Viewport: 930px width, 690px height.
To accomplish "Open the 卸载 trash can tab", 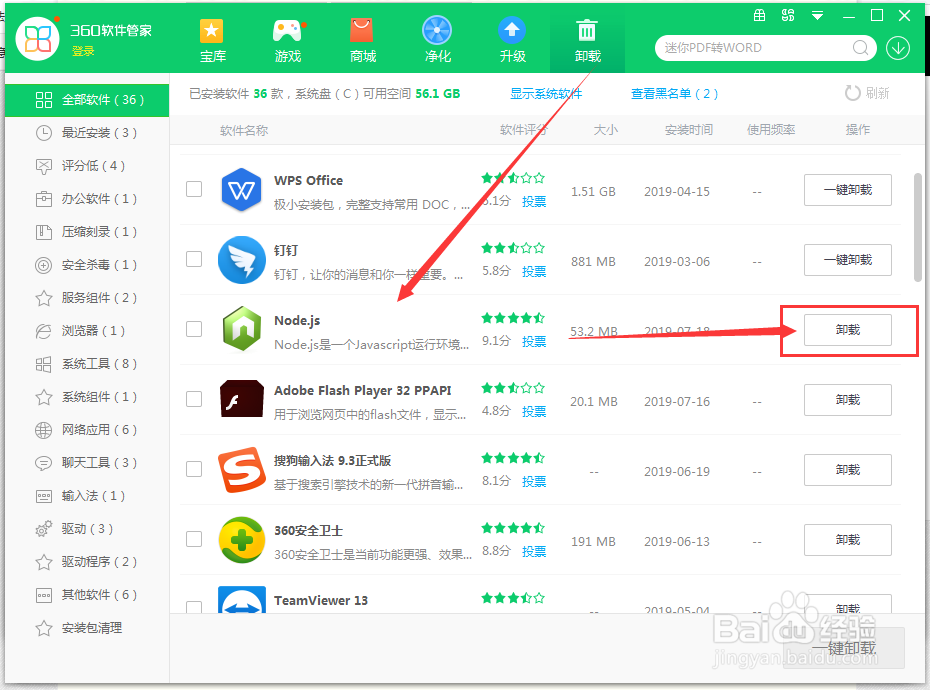I will click(587, 40).
